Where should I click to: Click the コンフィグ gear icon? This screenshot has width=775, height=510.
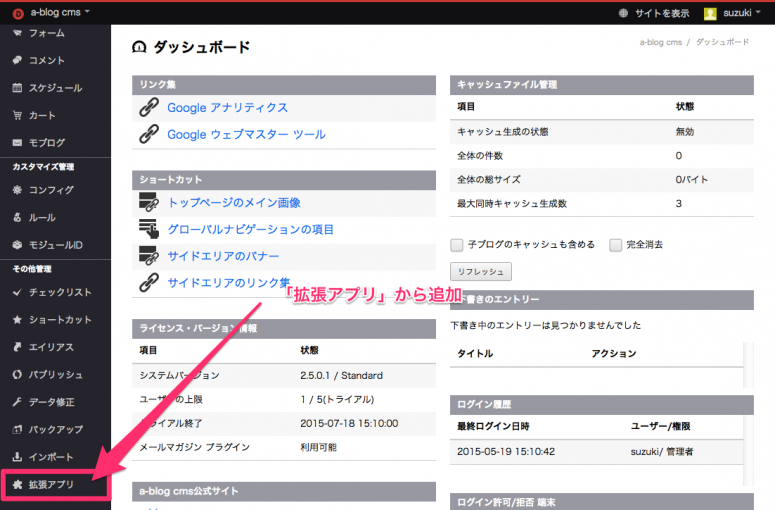[x=17, y=190]
